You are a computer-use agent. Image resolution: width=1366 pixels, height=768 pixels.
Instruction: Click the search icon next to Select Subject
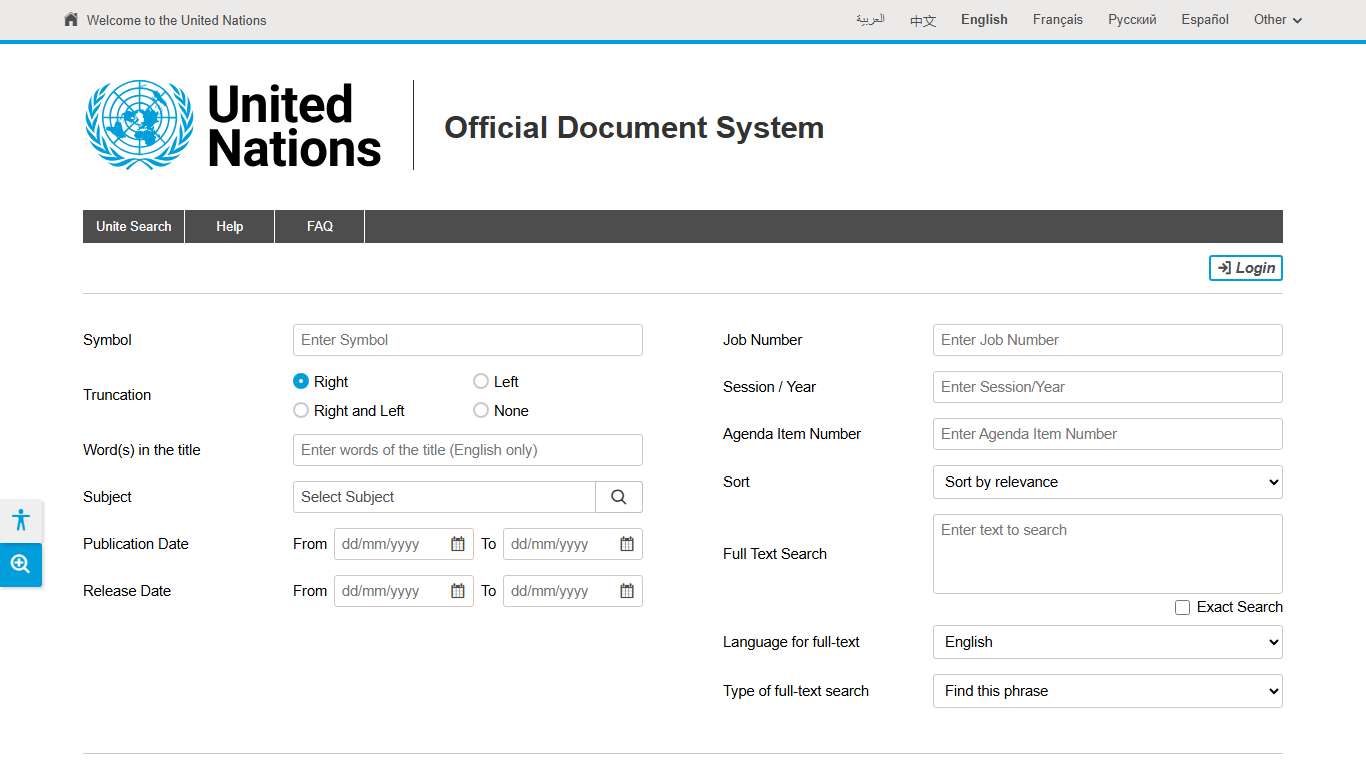[x=618, y=496]
